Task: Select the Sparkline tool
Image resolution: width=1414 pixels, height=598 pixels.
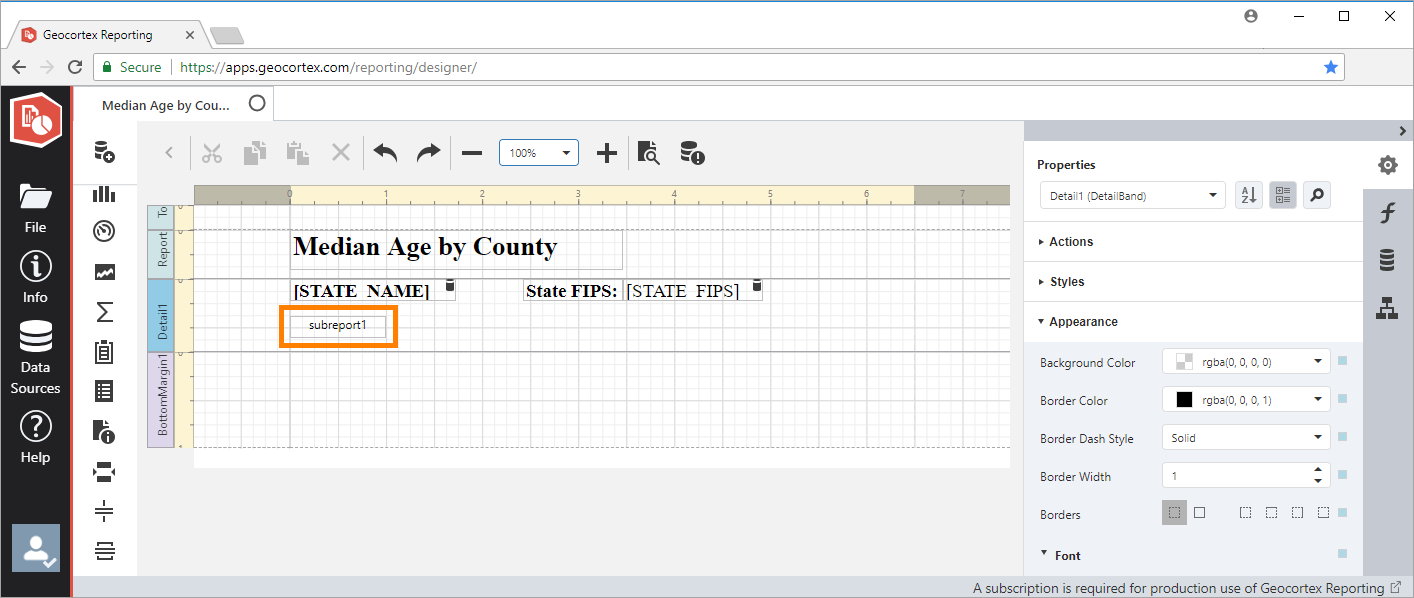Action: pos(104,271)
